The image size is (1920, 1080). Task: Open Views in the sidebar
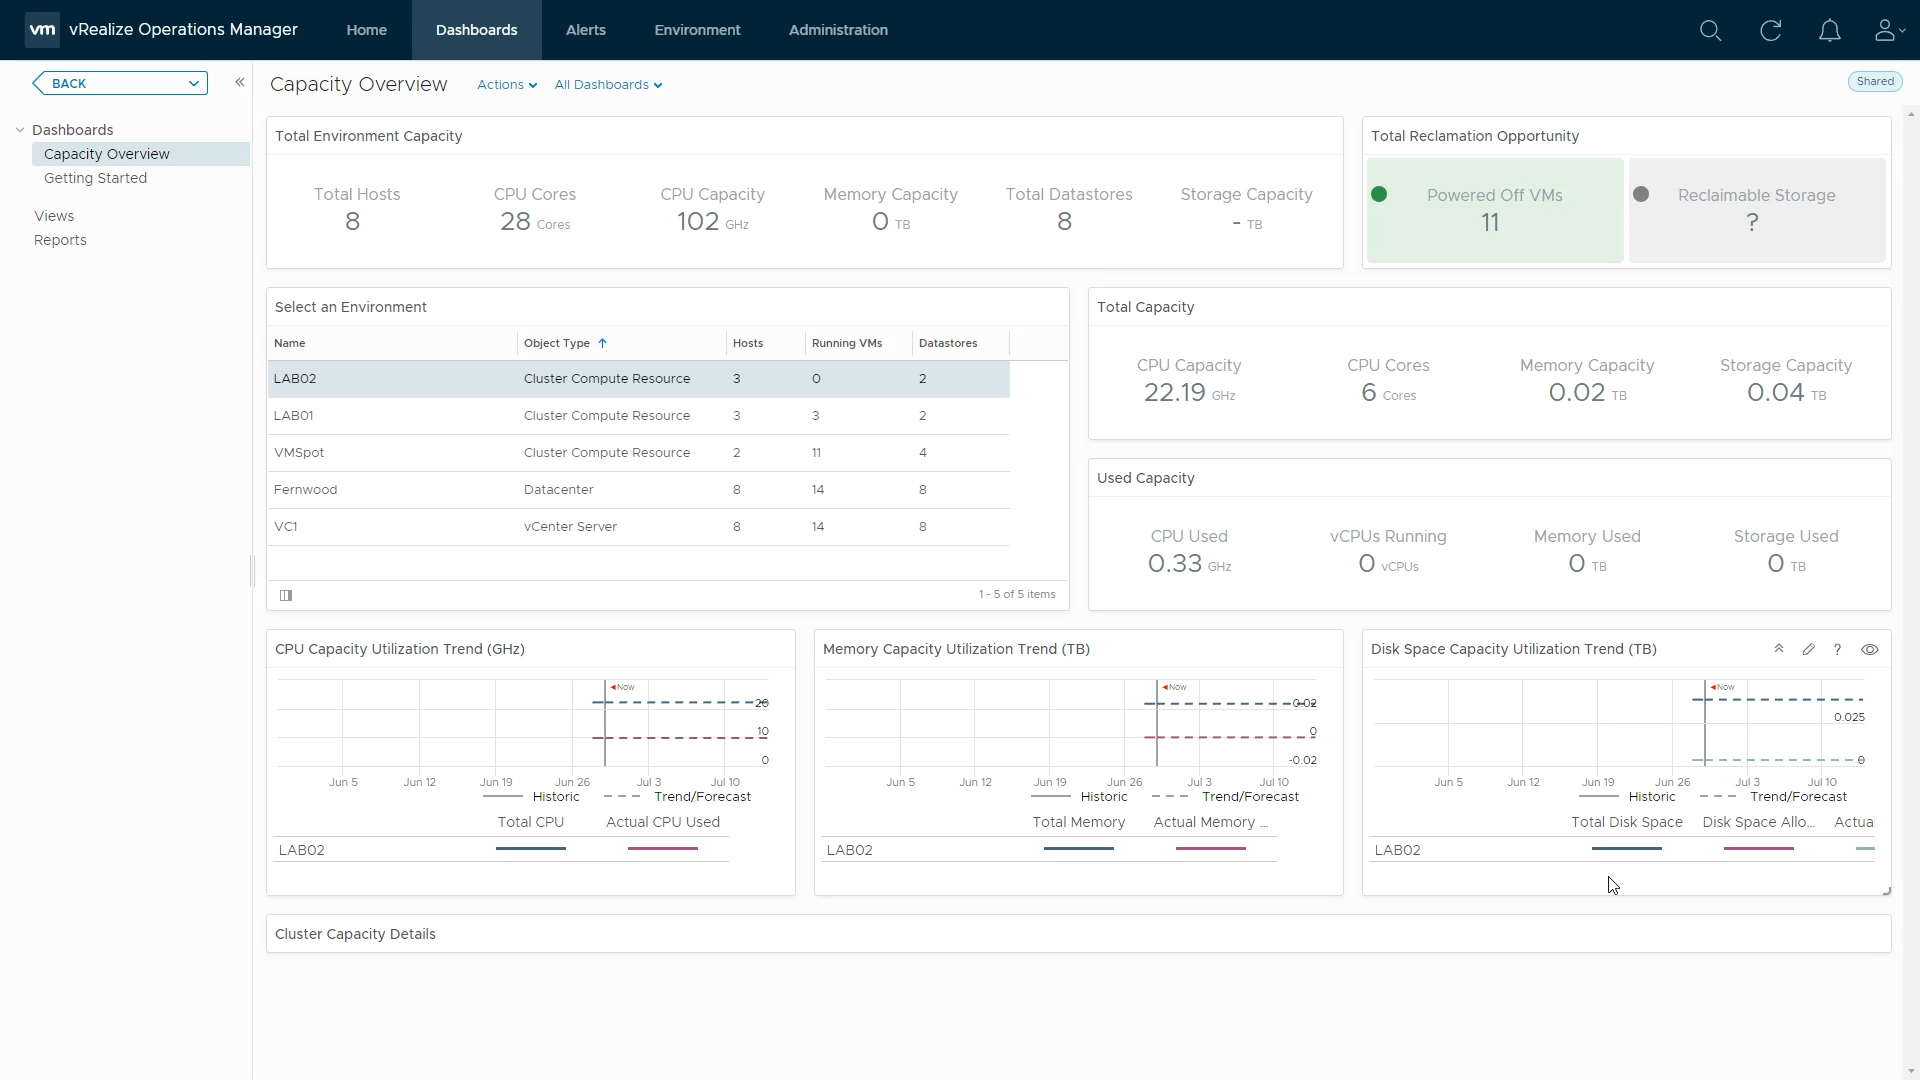click(54, 216)
